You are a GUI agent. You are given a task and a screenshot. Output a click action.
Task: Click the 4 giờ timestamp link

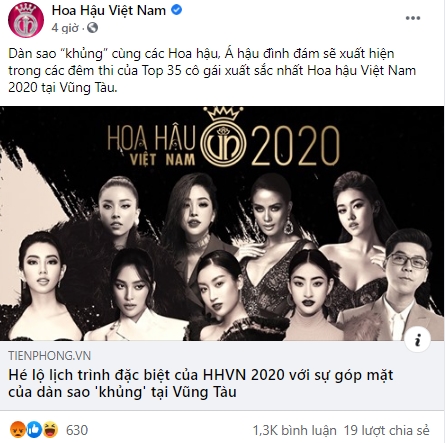pos(65,28)
